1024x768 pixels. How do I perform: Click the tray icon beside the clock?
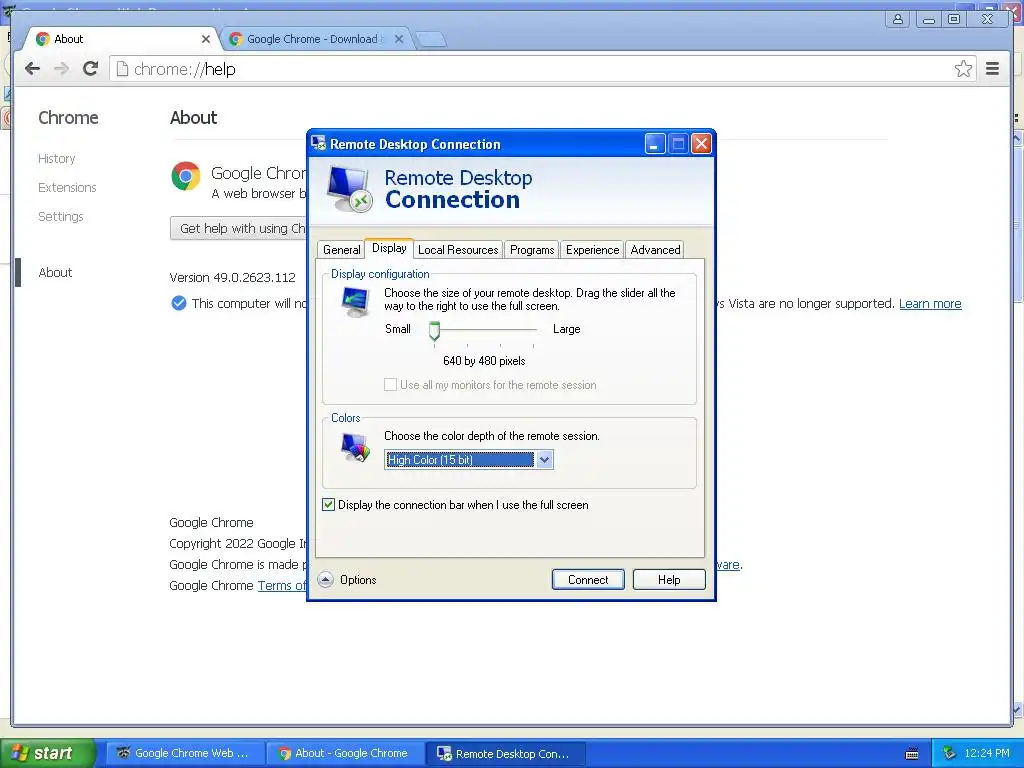(x=950, y=753)
